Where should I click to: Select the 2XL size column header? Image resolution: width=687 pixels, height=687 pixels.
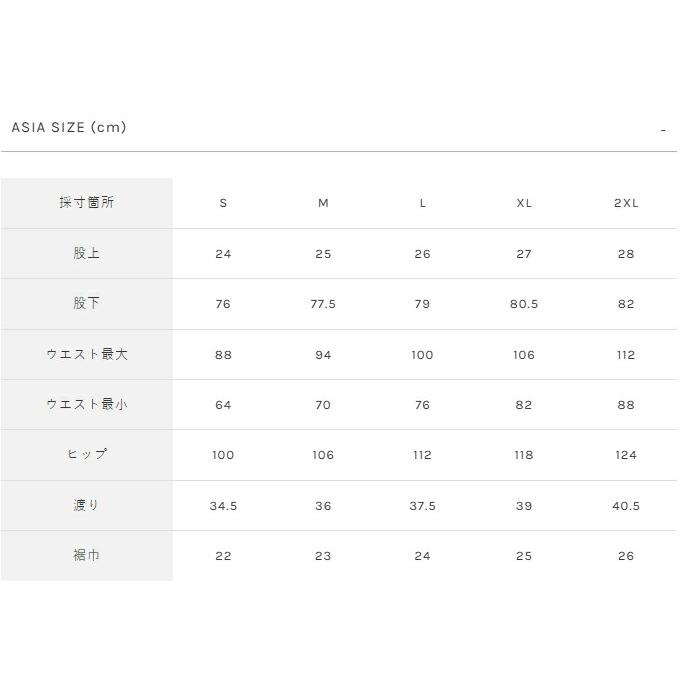626,203
